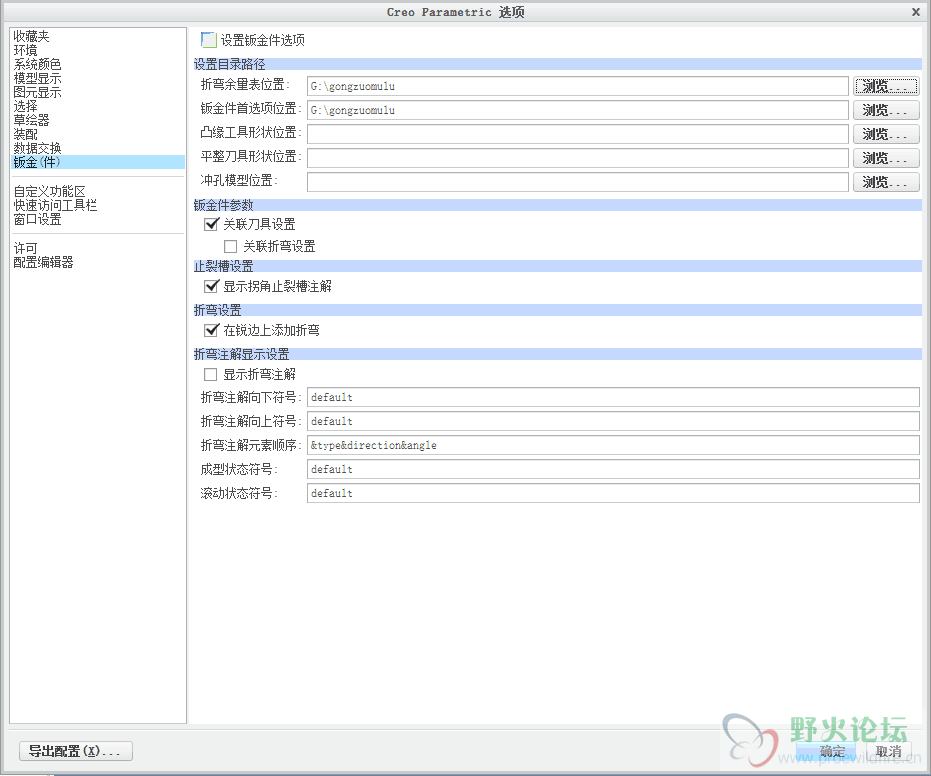Close the Creo Parametric 选项 dialog
The image size is (931, 776).
[x=916, y=12]
